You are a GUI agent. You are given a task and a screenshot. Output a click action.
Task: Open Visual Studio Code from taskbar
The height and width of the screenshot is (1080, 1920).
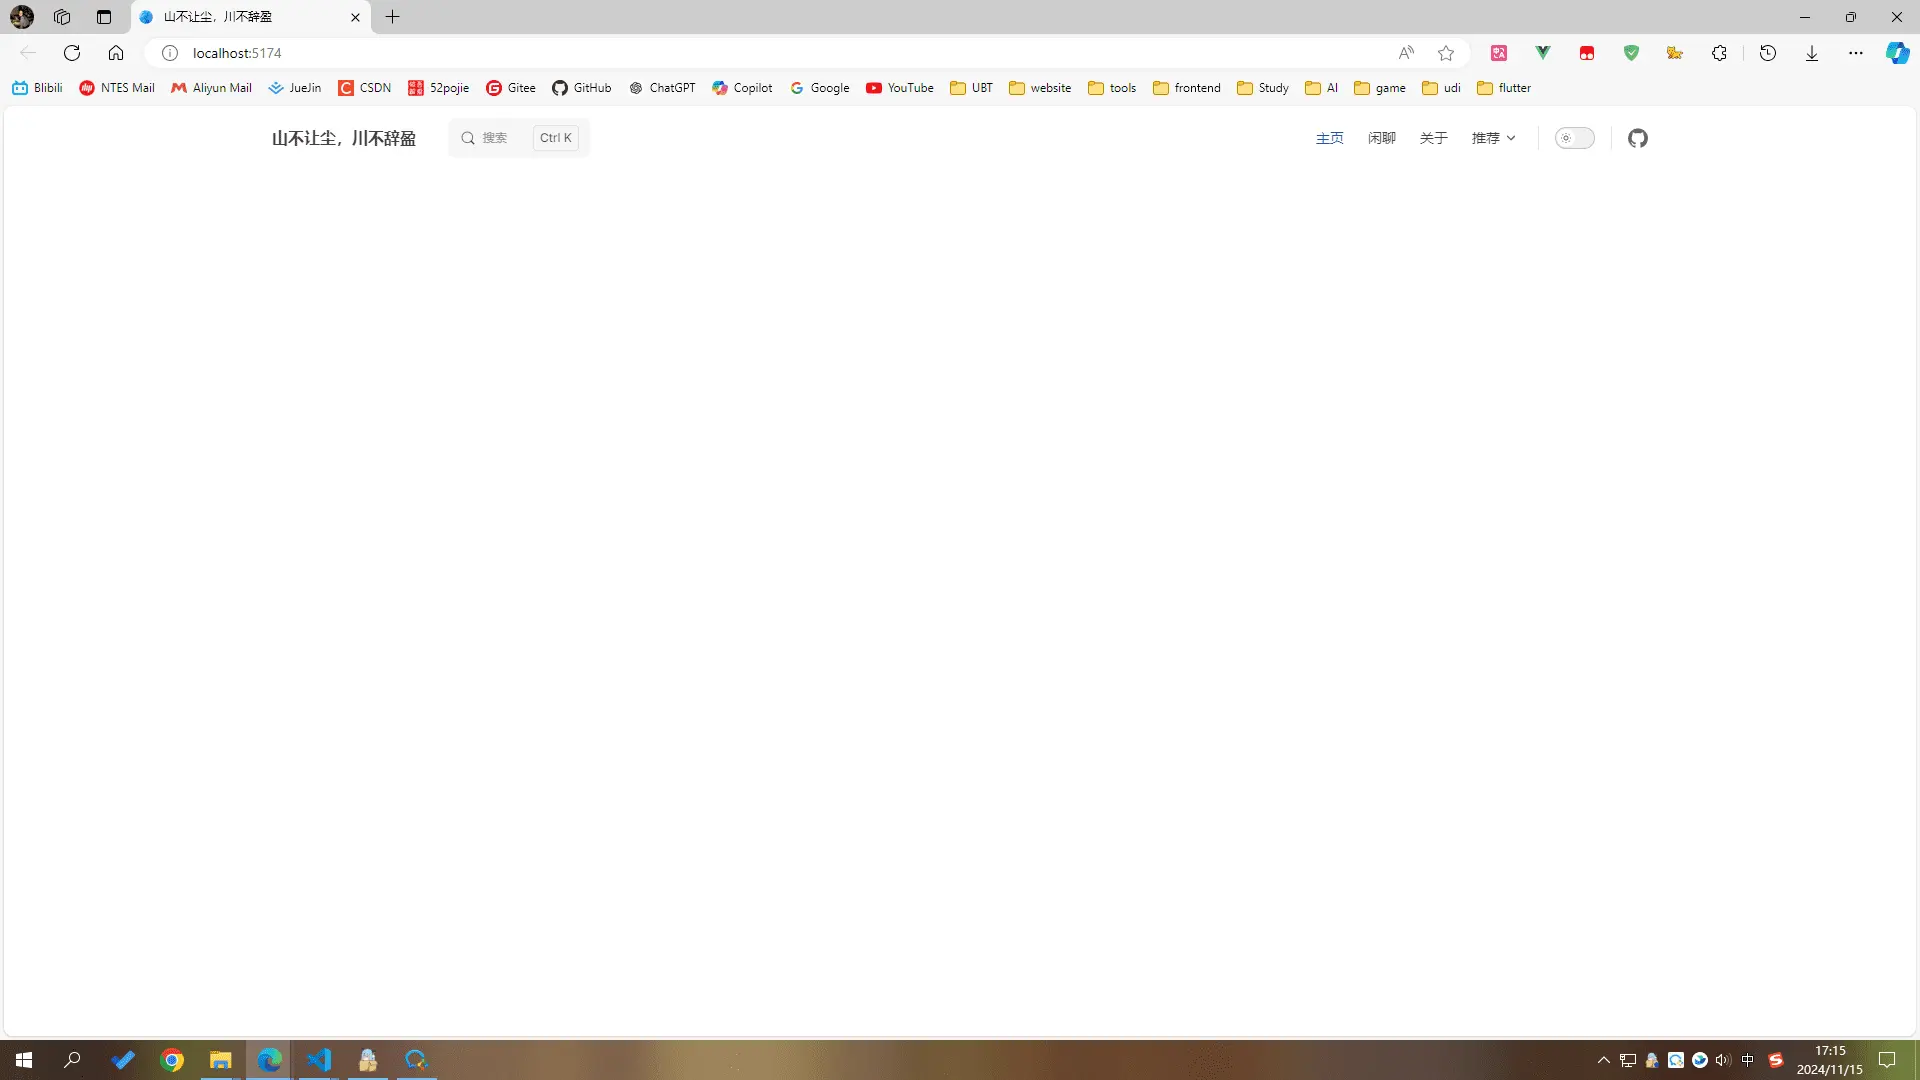[x=319, y=1059]
